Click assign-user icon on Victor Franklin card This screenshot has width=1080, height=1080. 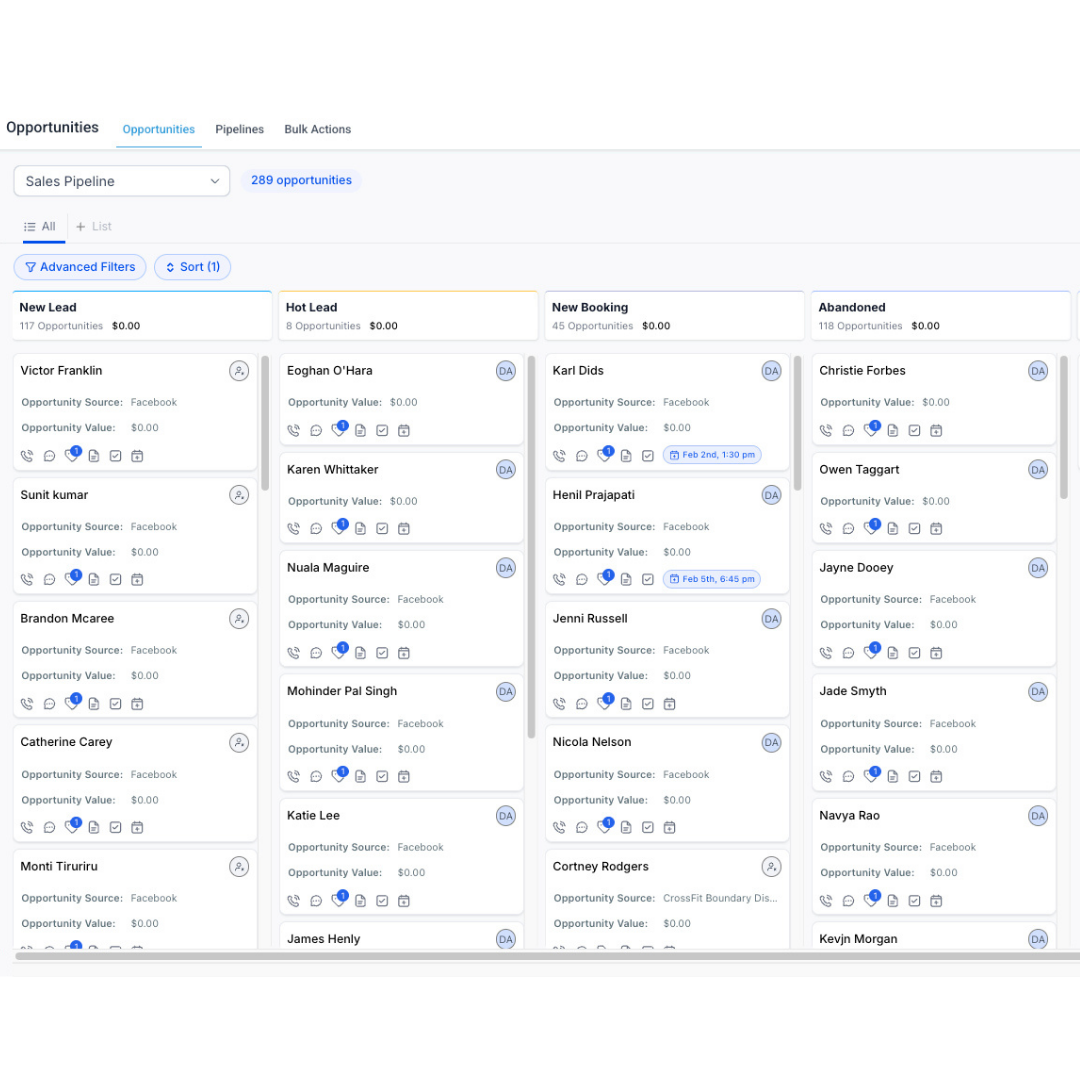click(239, 371)
